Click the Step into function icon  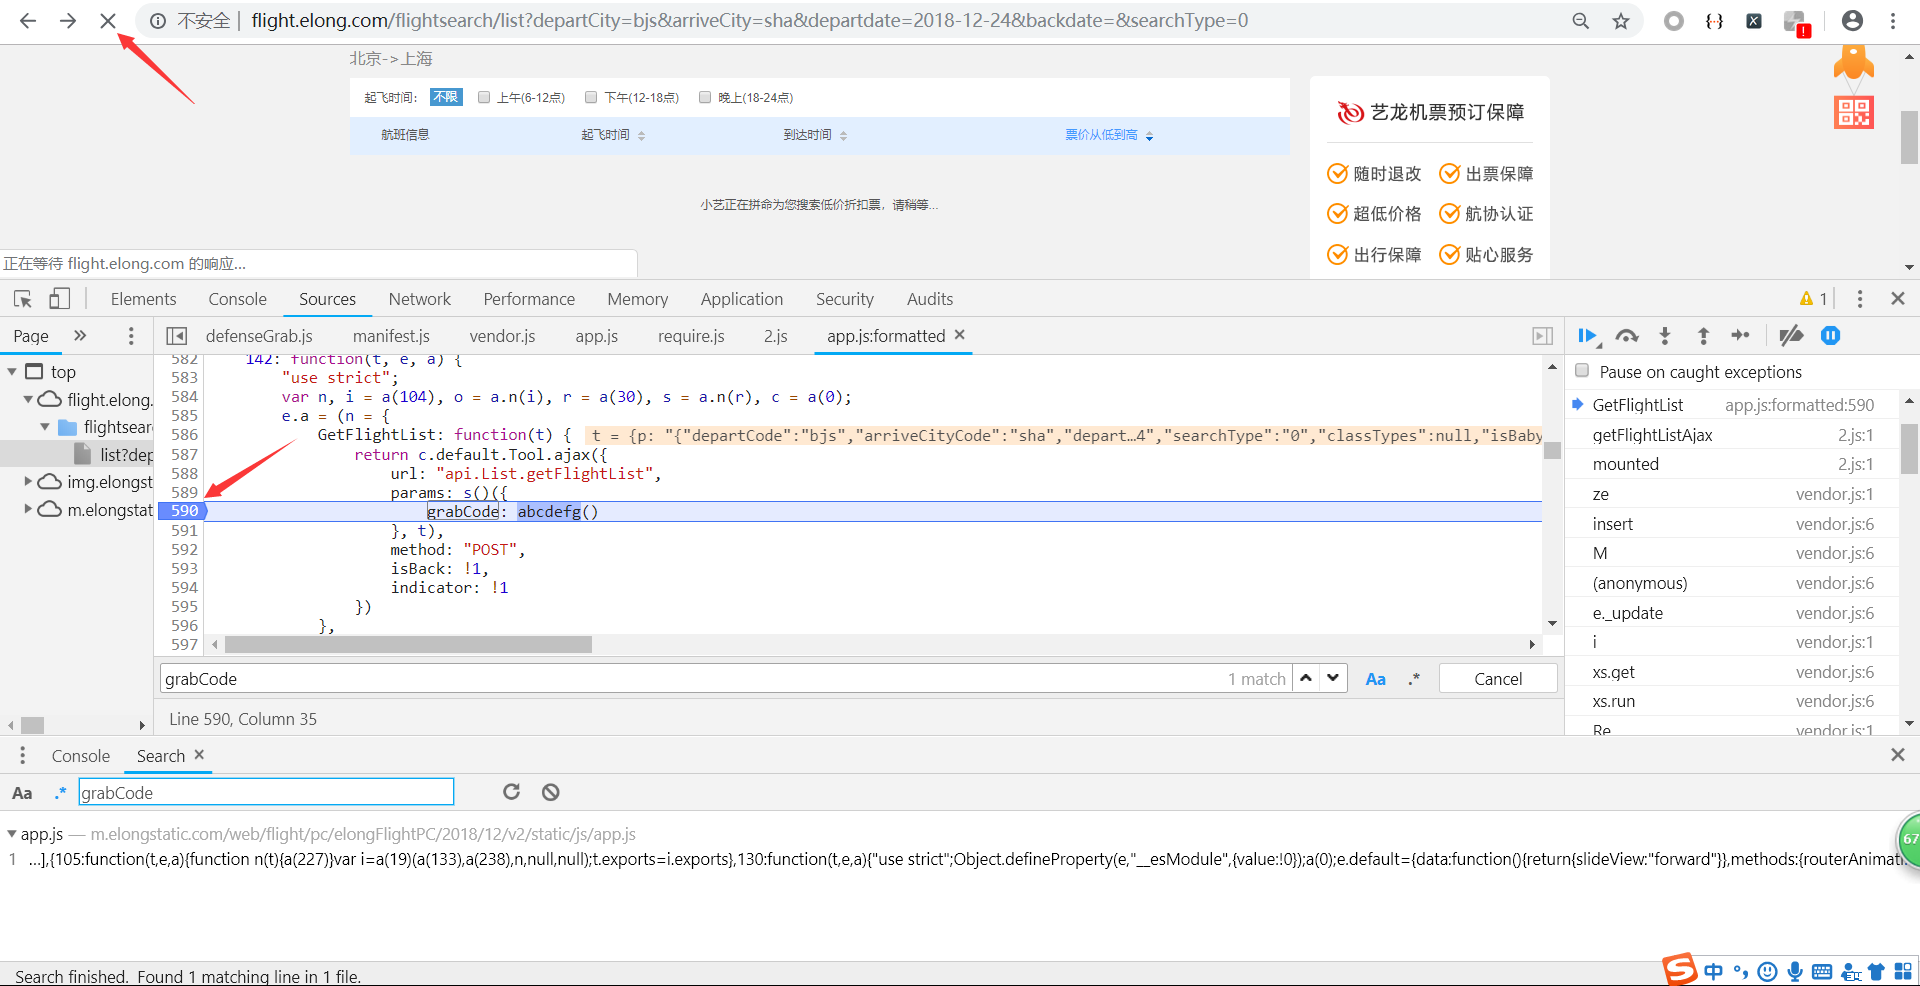[1665, 336]
